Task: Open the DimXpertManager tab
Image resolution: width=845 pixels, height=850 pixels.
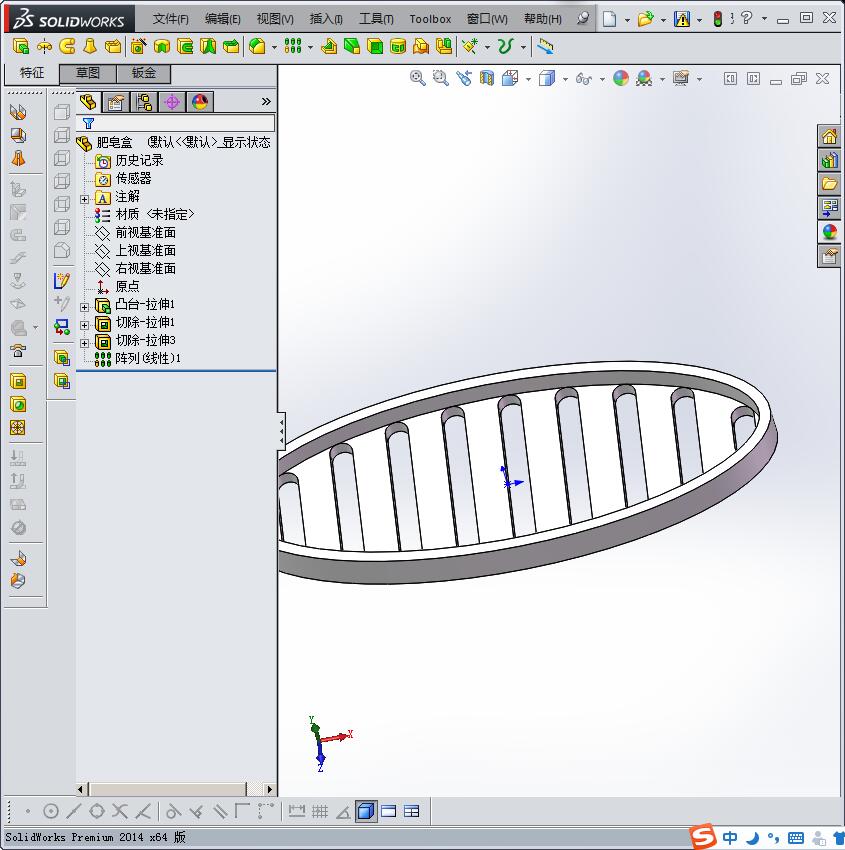Action: (172, 101)
